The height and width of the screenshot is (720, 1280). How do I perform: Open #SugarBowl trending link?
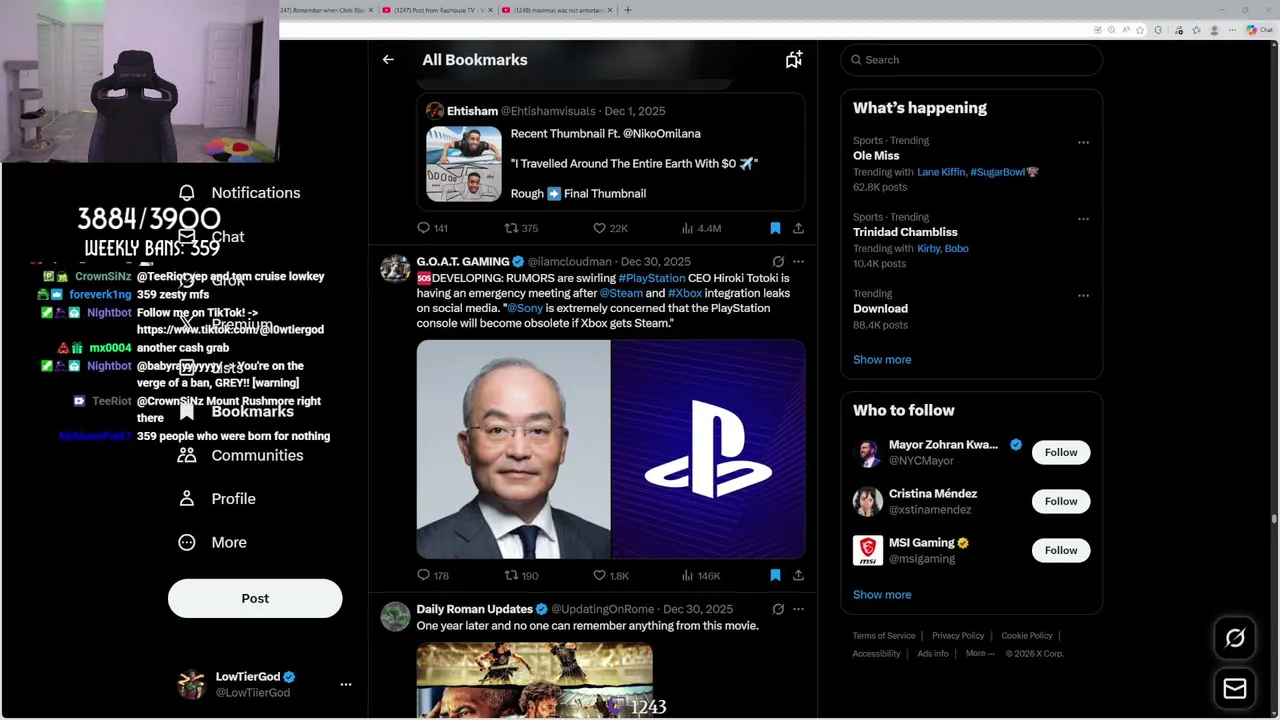[x=997, y=172]
